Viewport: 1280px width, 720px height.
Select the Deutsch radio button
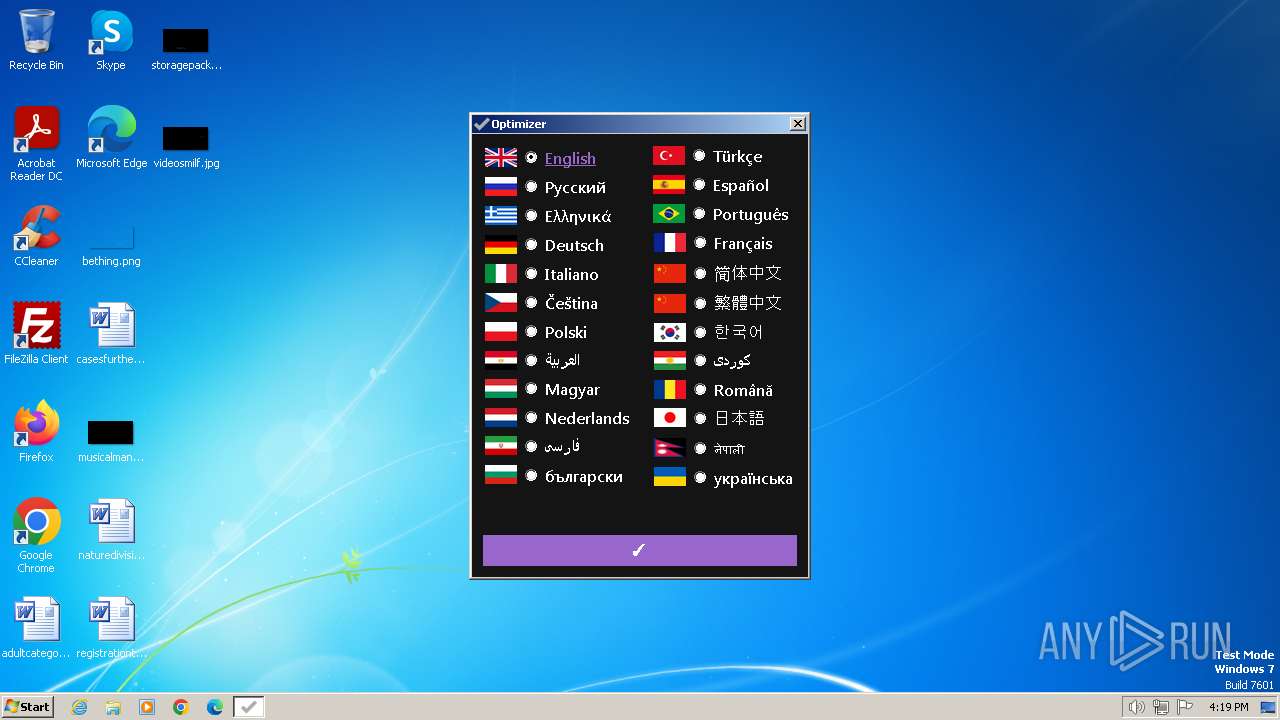(x=531, y=244)
